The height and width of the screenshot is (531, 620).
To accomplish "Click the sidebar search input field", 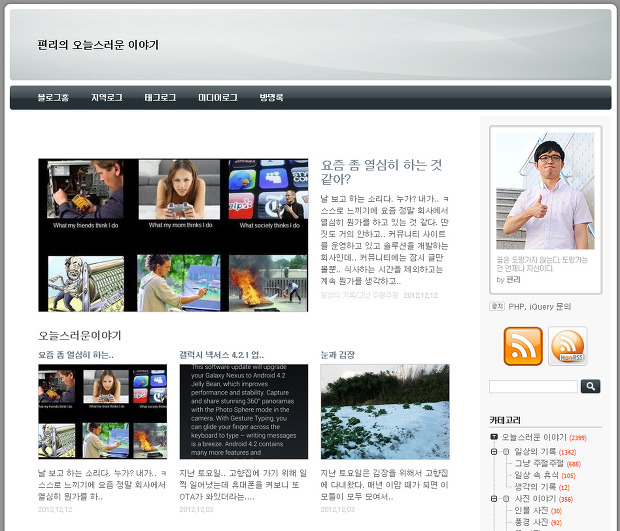I will [533, 386].
